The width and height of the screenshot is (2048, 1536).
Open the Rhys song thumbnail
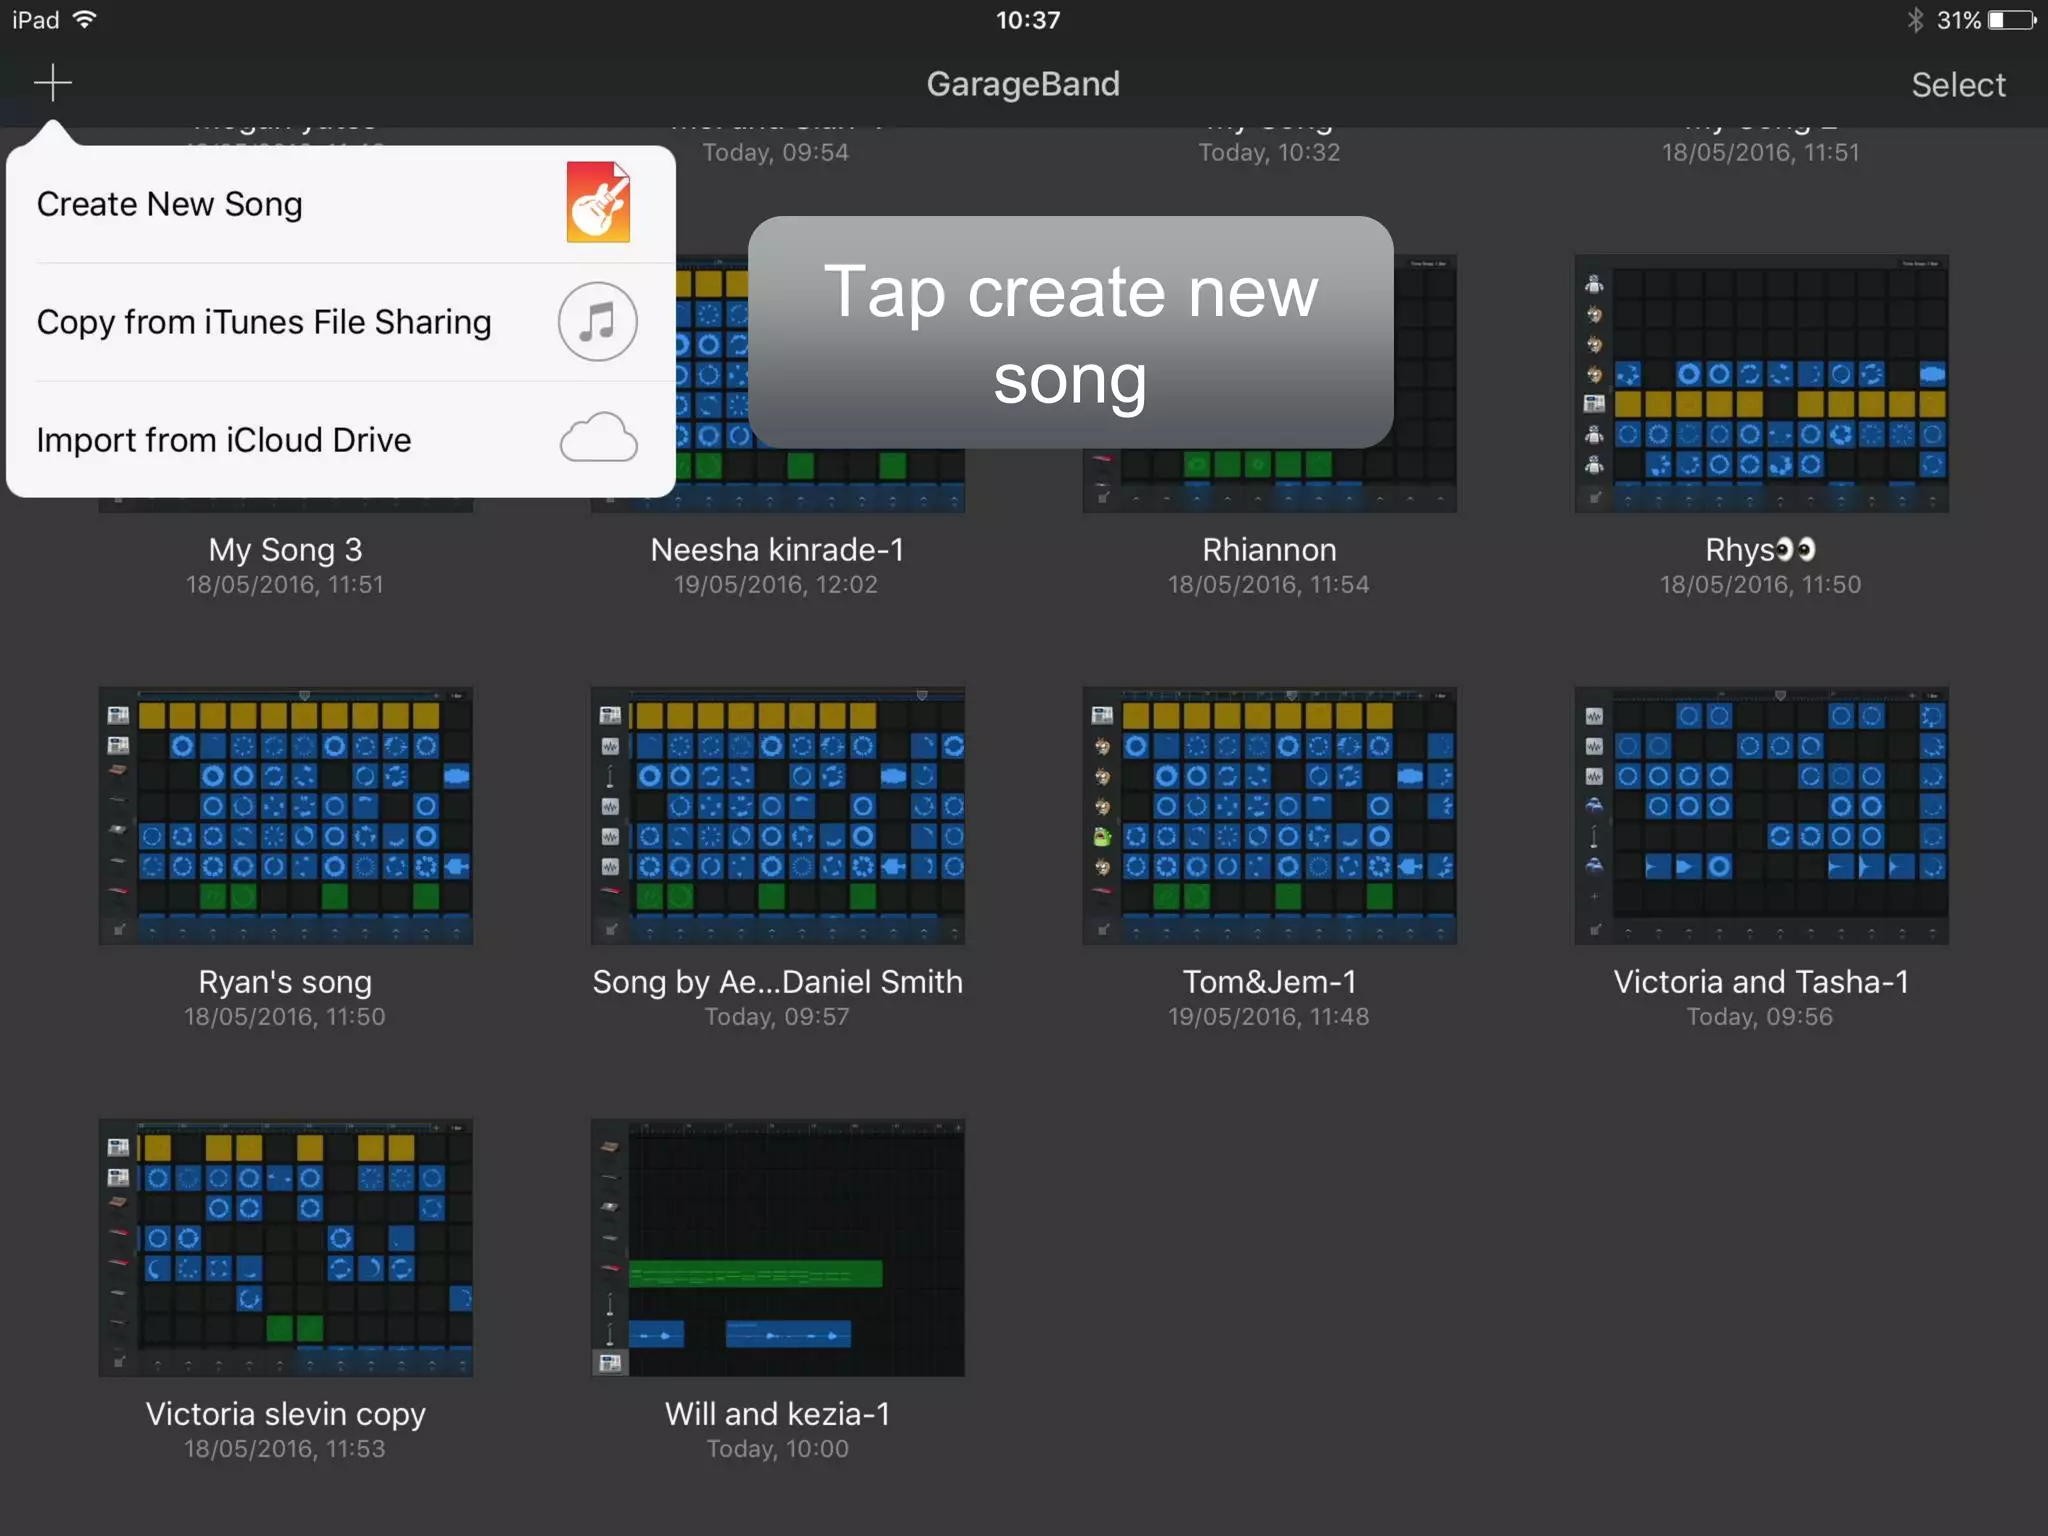click(x=1761, y=384)
